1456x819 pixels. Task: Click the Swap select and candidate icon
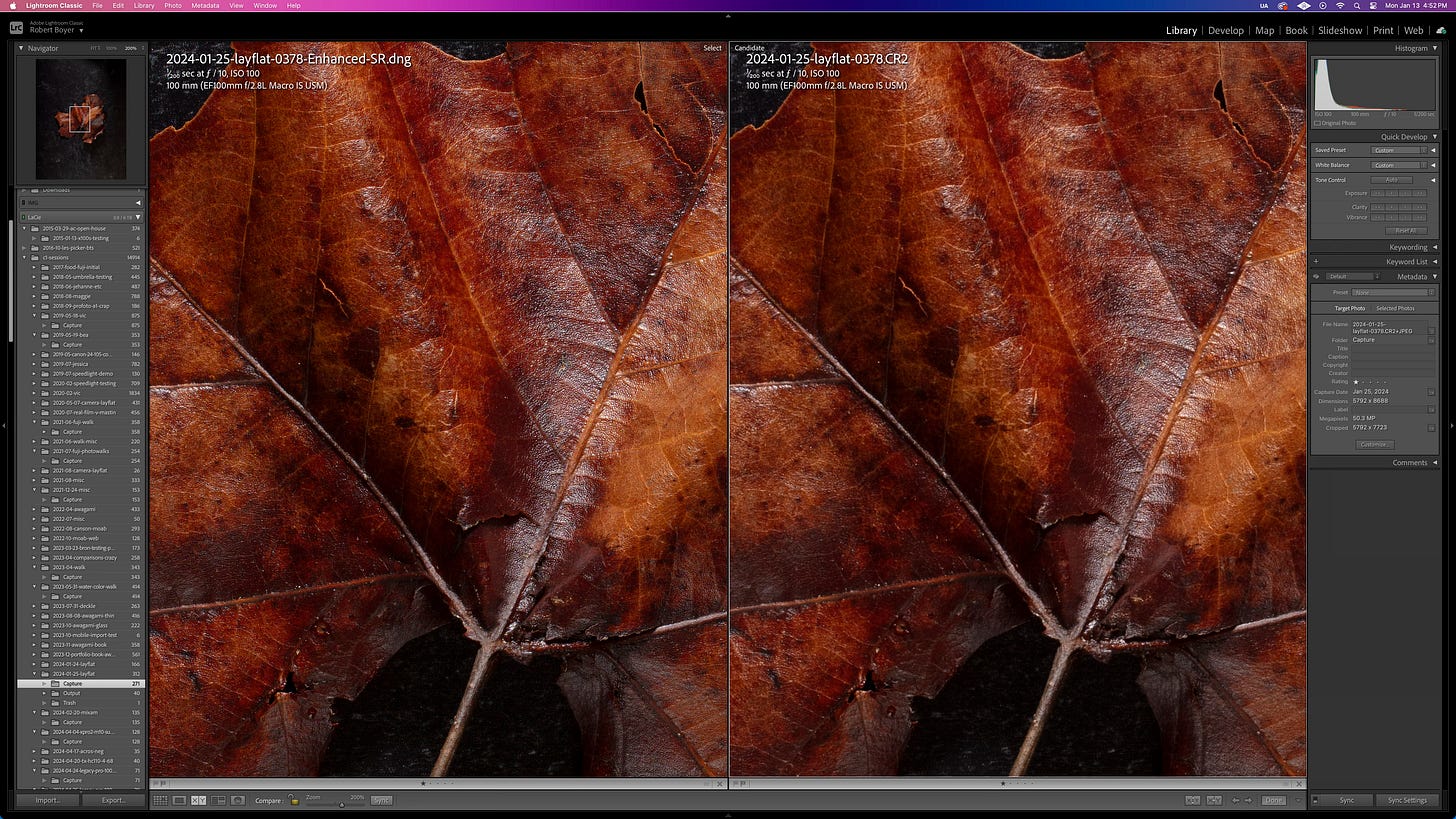[1193, 800]
